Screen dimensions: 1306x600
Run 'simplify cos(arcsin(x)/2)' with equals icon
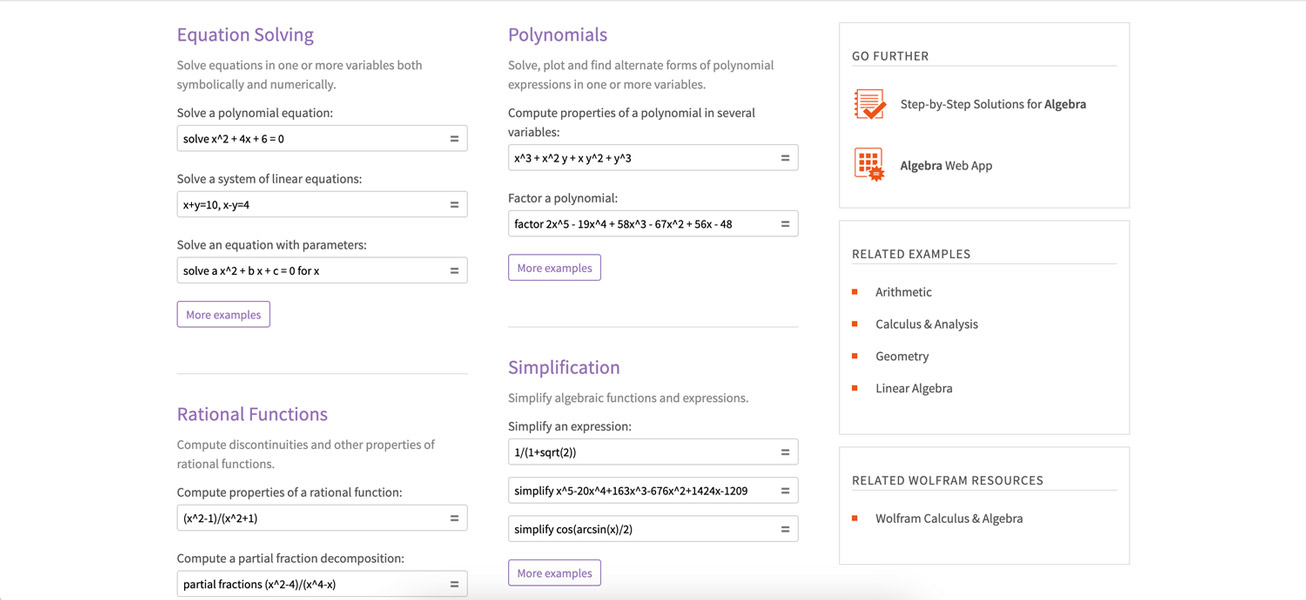pyautogui.click(x=785, y=529)
